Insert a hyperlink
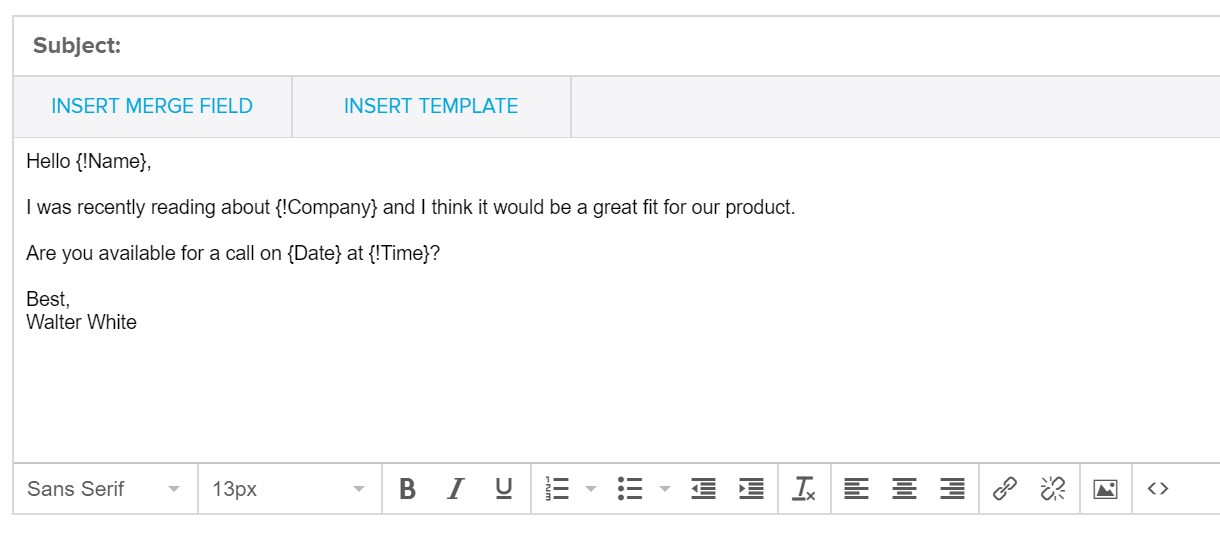 (x=1005, y=489)
